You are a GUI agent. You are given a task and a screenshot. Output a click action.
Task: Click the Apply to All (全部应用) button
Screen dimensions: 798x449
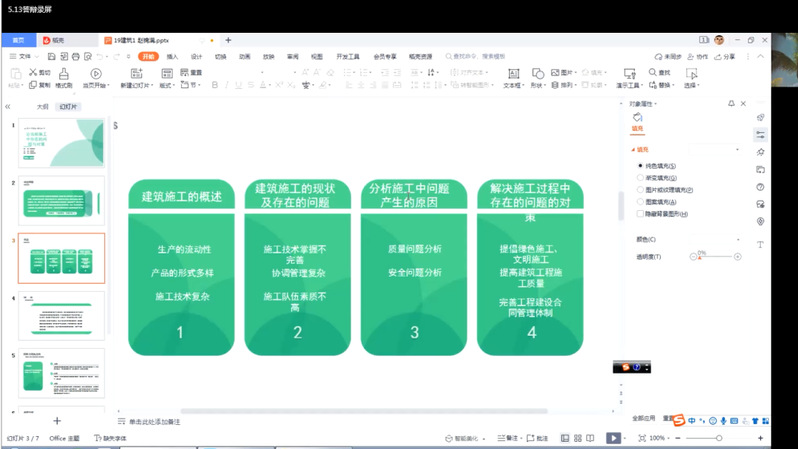643,419
